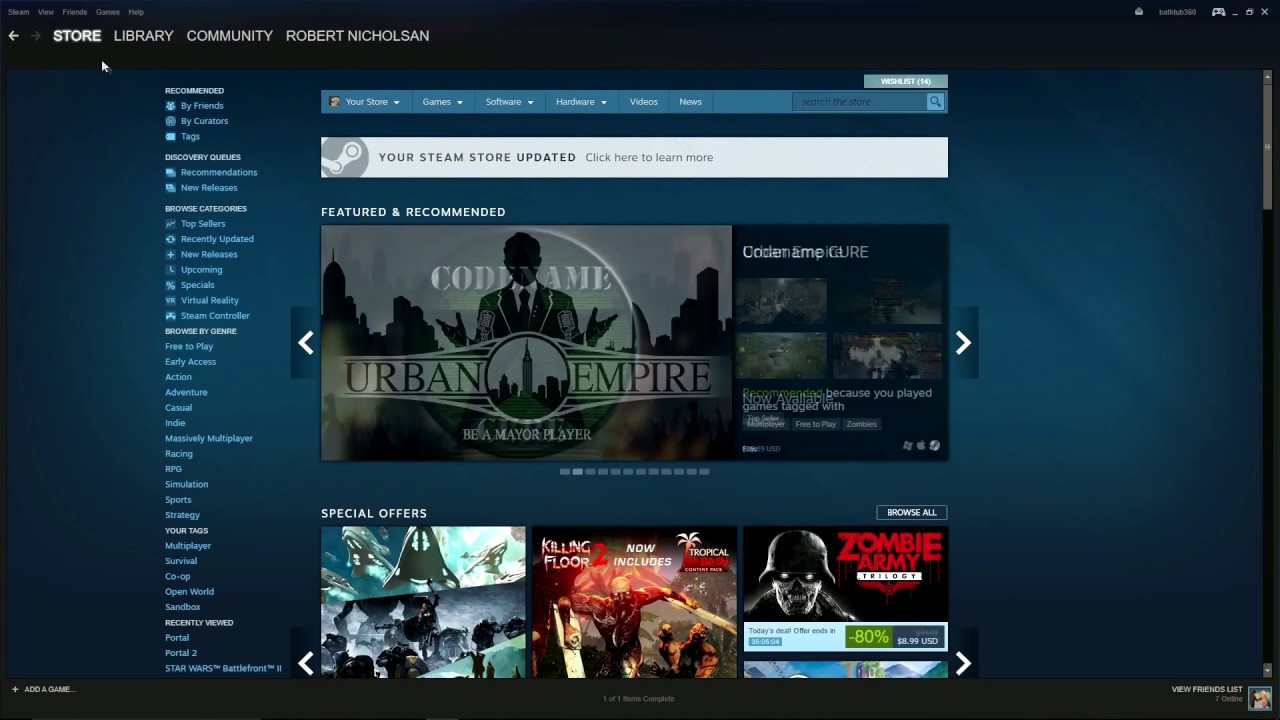
Task: Click the By Friends sidebar icon
Action: (x=170, y=106)
